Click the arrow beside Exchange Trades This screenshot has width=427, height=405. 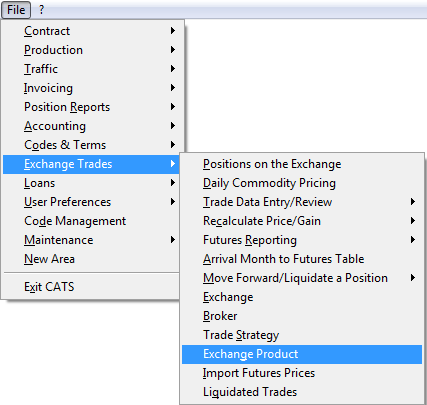(x=173, y=164)
